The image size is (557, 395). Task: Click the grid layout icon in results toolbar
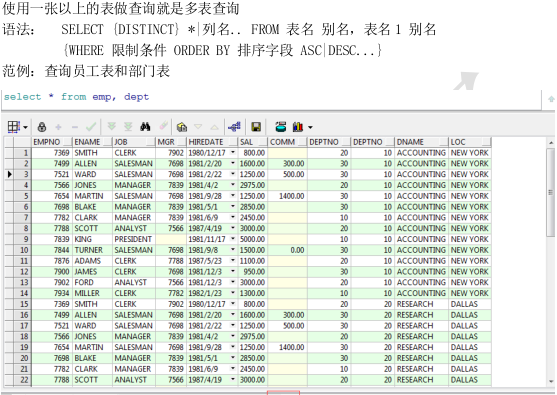click(x=13, y=127)
